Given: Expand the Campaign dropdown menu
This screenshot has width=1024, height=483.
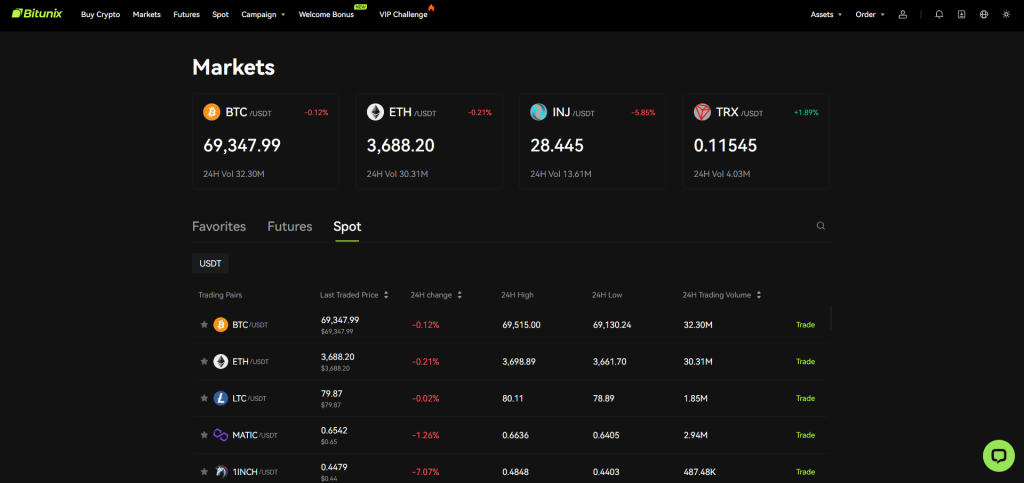Looking at the screenshot, I should point(263,14).
